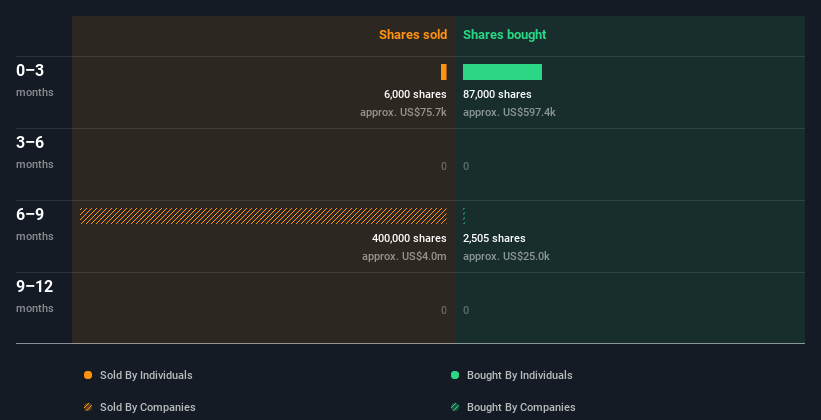Toggle the Sold By Companies legend label
821x420 pixels.
pyautogui.click(x=147, y=407)
